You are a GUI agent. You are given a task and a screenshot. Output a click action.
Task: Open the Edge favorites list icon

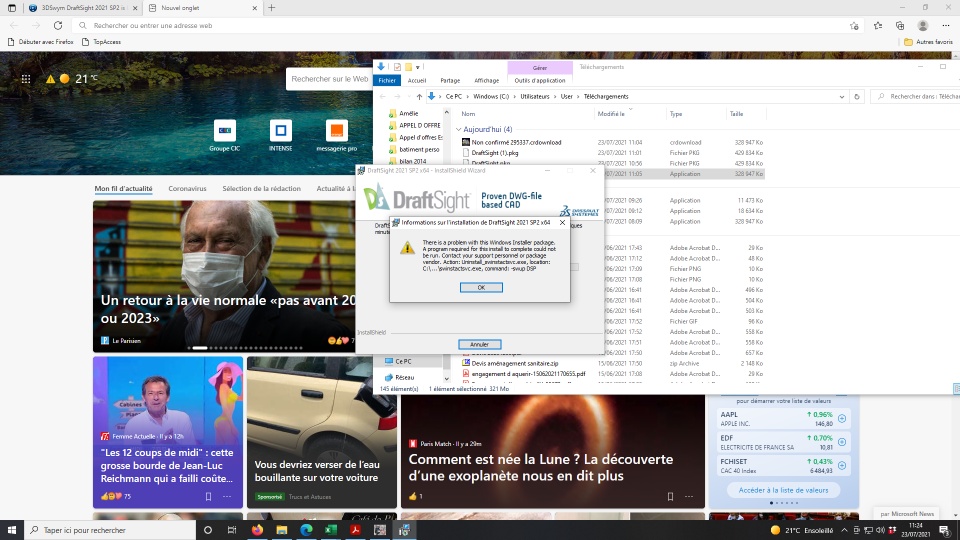[x=878, y=26]
